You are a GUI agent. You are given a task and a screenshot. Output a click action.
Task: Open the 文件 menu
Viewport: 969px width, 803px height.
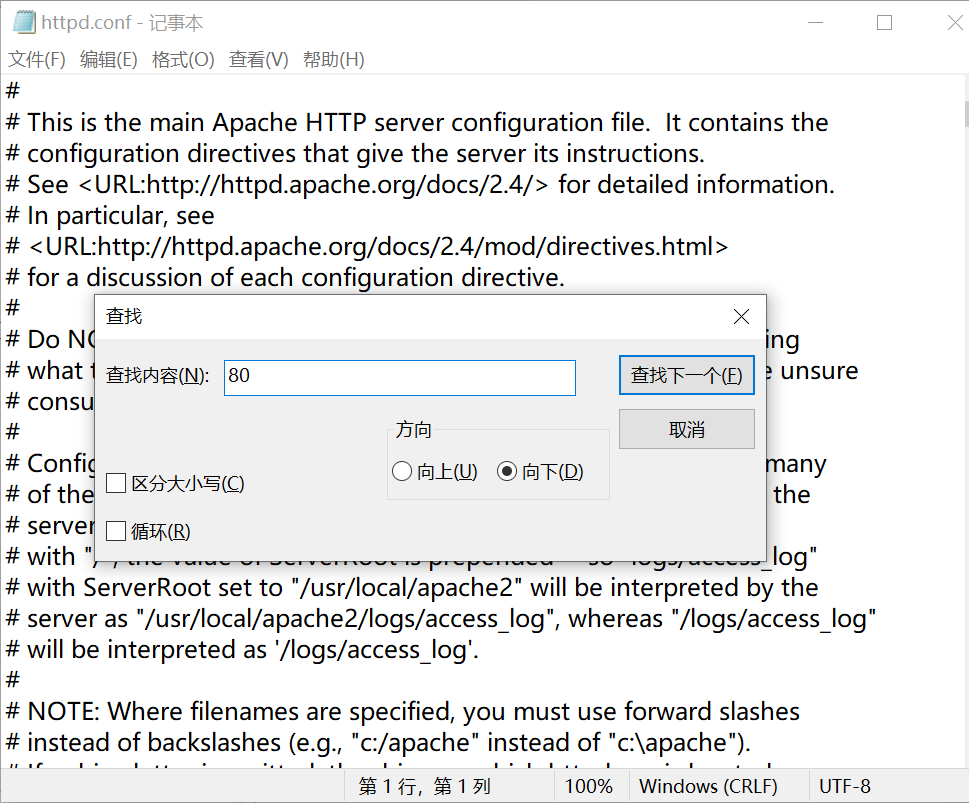tap(36, 59)
